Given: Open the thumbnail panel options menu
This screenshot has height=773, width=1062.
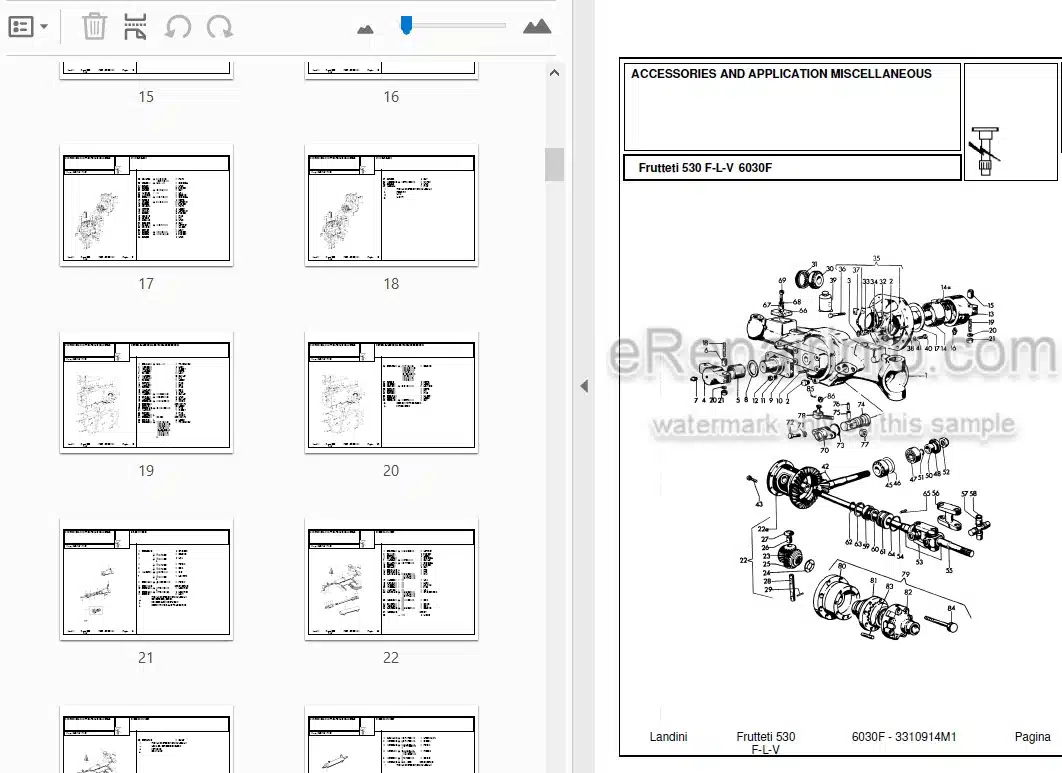Looking at the screenshot, I should (28, 27).
